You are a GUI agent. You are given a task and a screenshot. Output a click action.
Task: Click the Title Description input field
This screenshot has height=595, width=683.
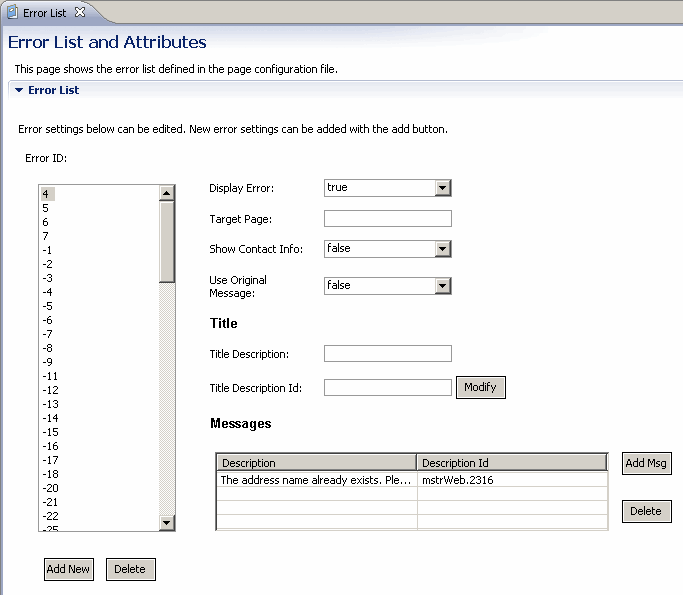pyautogui.click(x=387, y=354)
